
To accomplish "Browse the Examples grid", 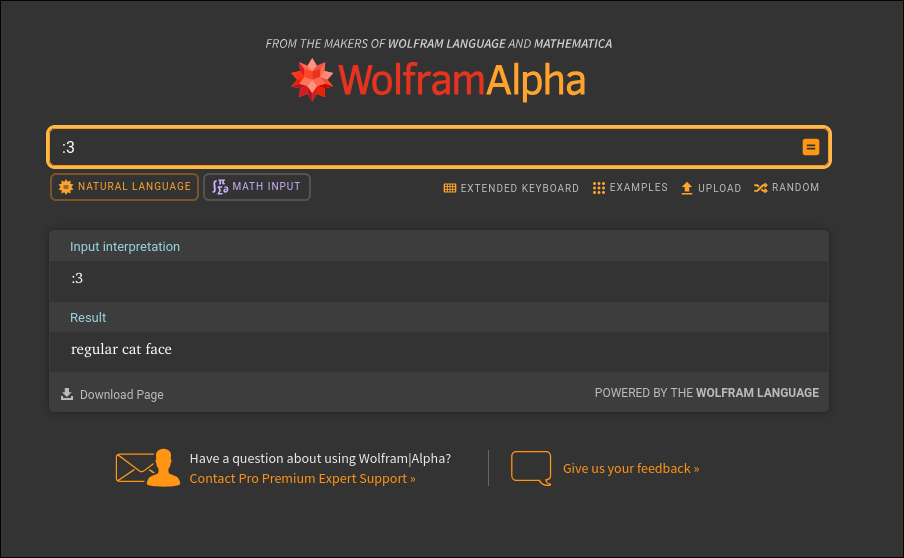I will tap(630, 188).
